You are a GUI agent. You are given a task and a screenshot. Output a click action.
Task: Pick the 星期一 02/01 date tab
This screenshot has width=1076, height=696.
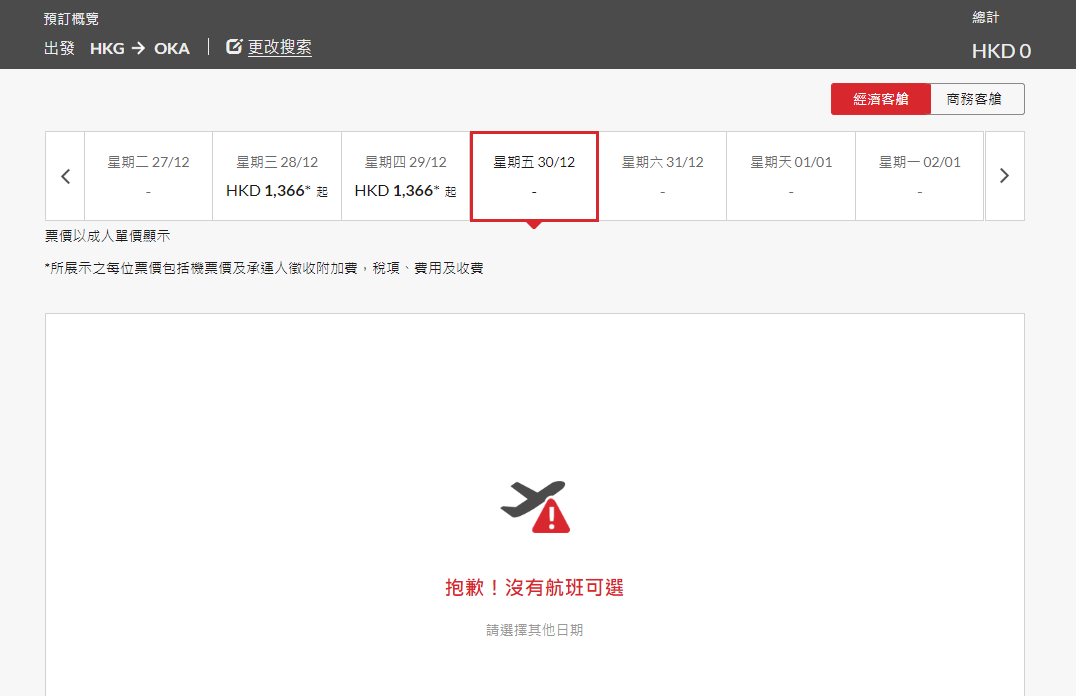point(919,176)
